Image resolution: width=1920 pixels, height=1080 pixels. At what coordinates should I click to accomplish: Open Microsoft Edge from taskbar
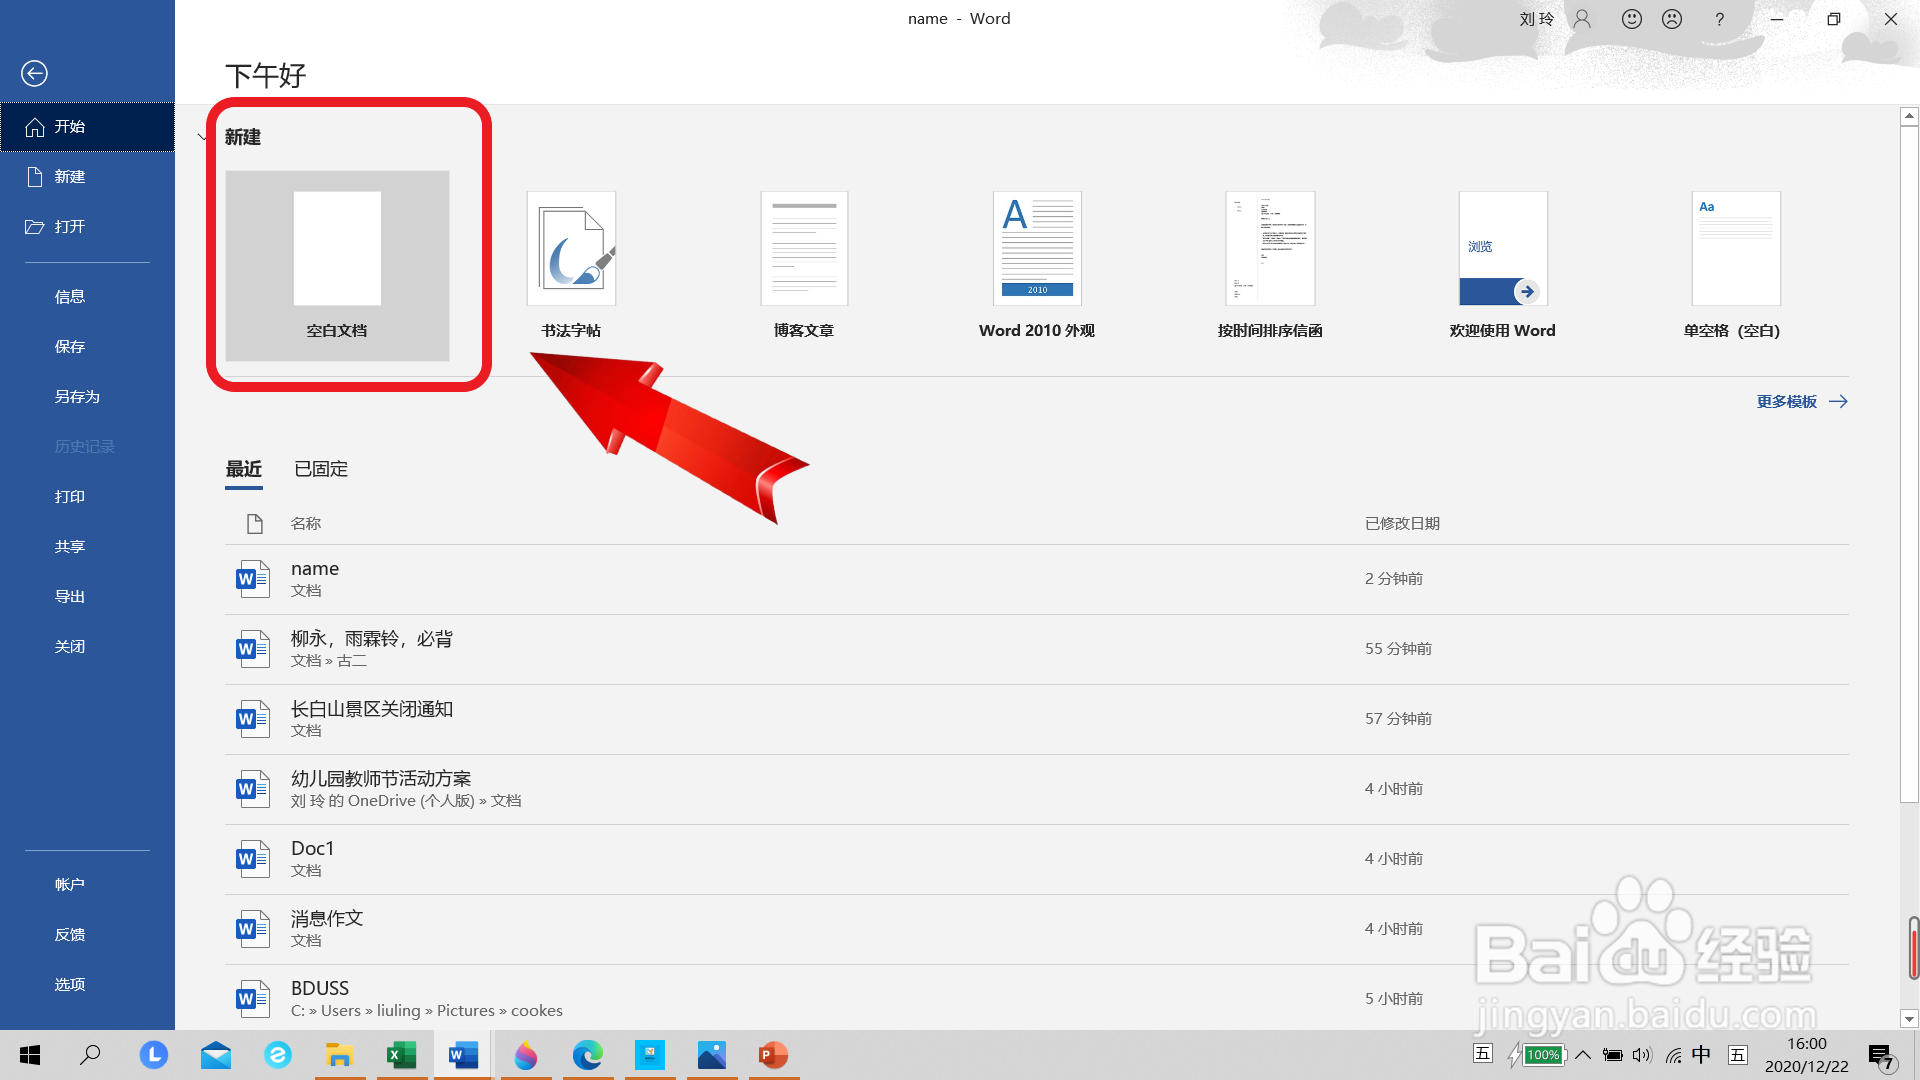588,1055
